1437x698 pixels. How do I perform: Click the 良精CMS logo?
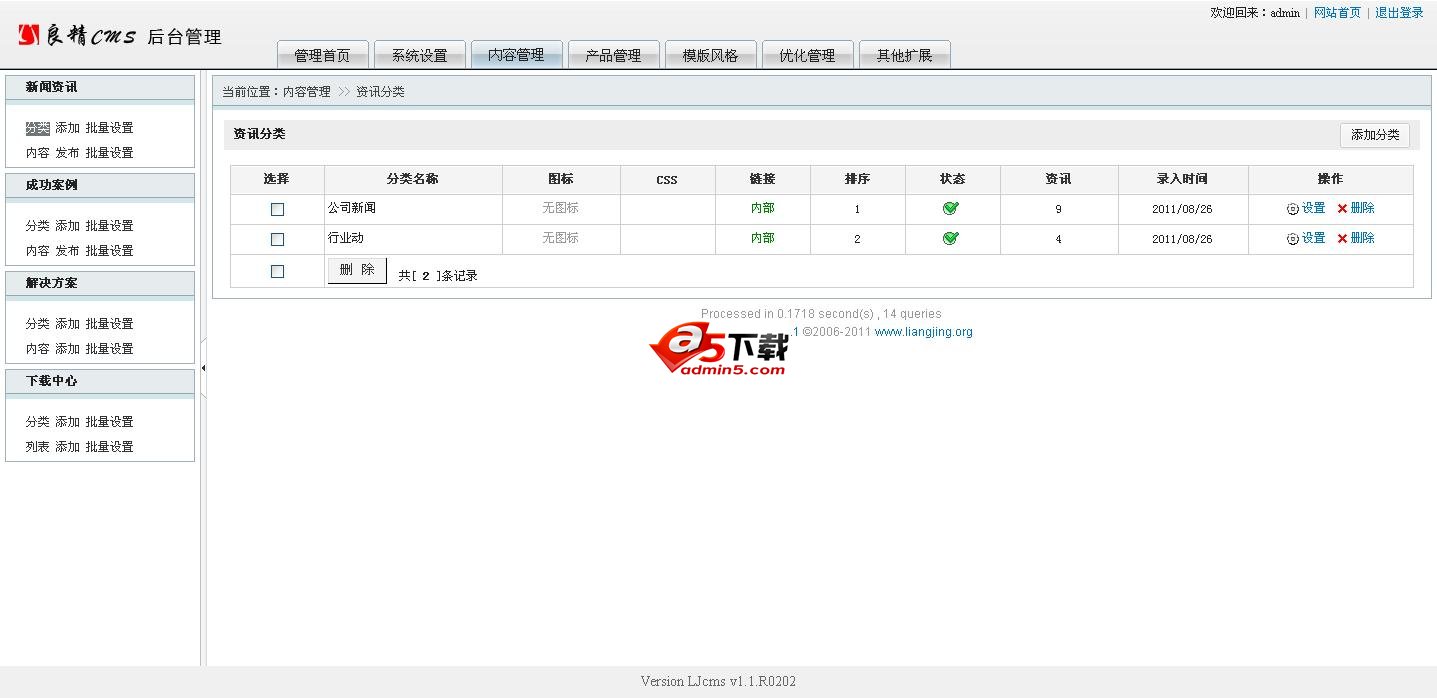click(77, 36)
